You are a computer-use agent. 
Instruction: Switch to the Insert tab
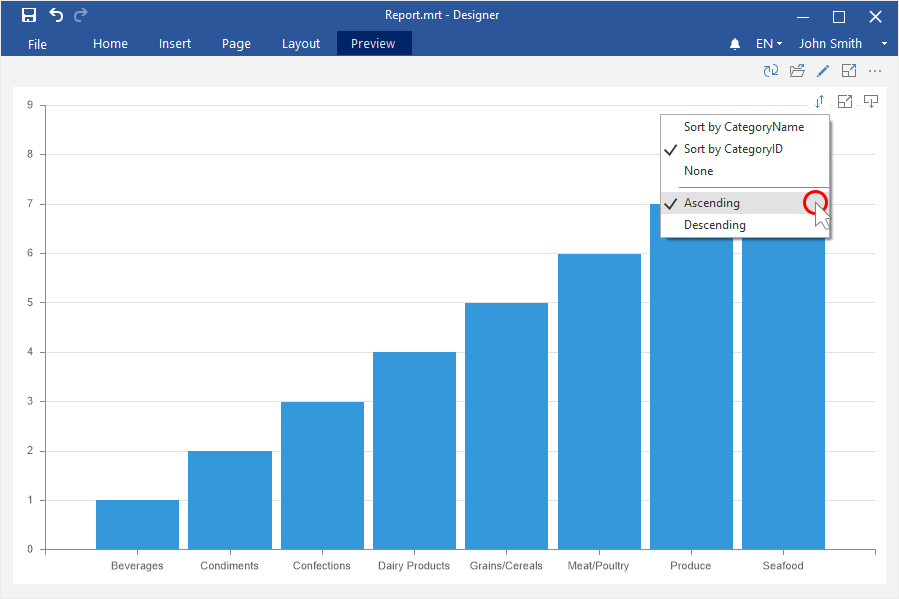[x=174, y=44]
